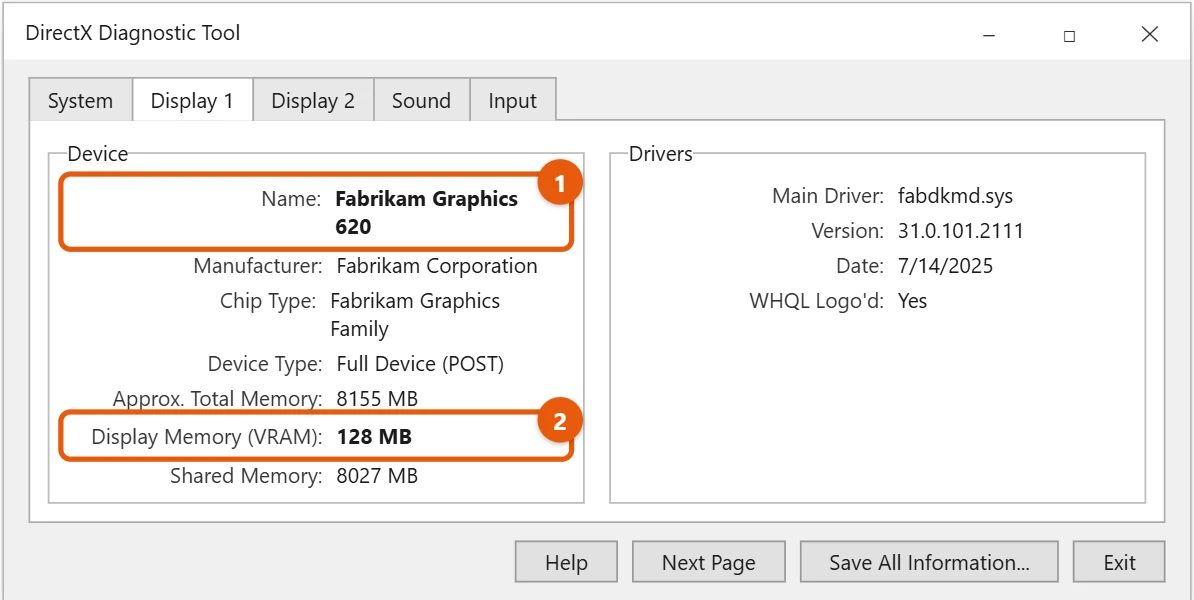Click the Exit button
Image resolution: width=1194 pixels, height=600 pixels.
tap(1119, 563)
